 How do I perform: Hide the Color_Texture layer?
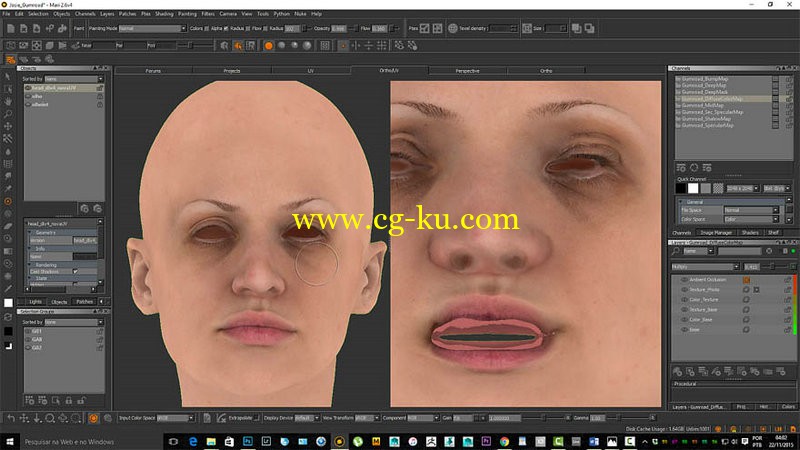(684, 299)
